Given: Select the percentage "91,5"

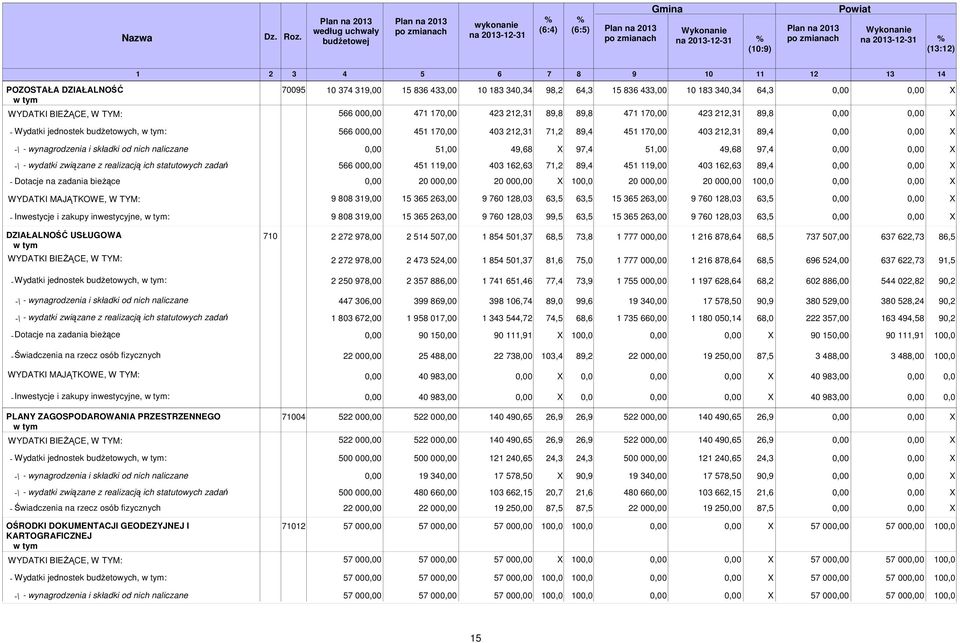Looking at the screenshot, I should [947, 260].
